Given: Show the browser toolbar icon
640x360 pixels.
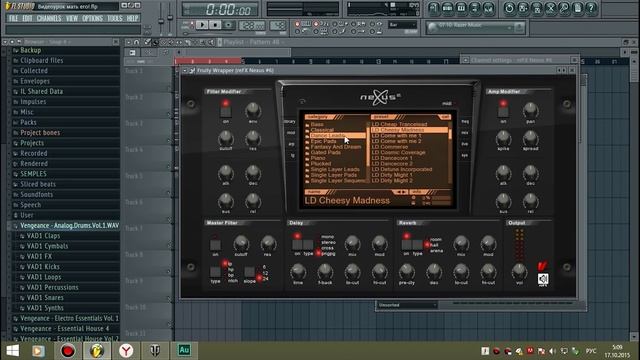Looking at the screenshot, I should pyautogui.click(x=475, y=8).
